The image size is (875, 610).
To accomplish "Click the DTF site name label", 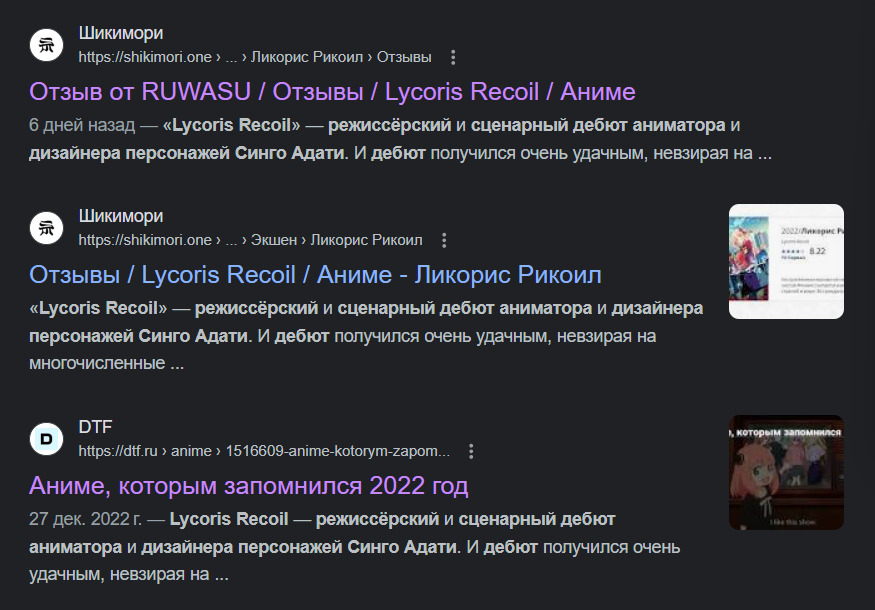I will point(95,427).
